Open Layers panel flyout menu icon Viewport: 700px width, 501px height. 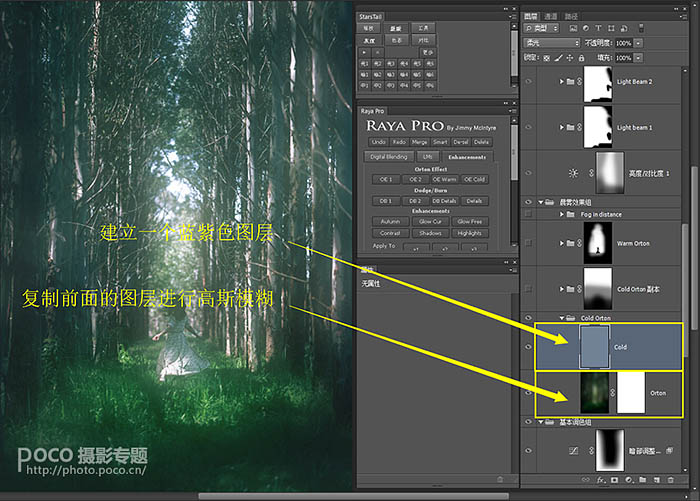(683, 17)
